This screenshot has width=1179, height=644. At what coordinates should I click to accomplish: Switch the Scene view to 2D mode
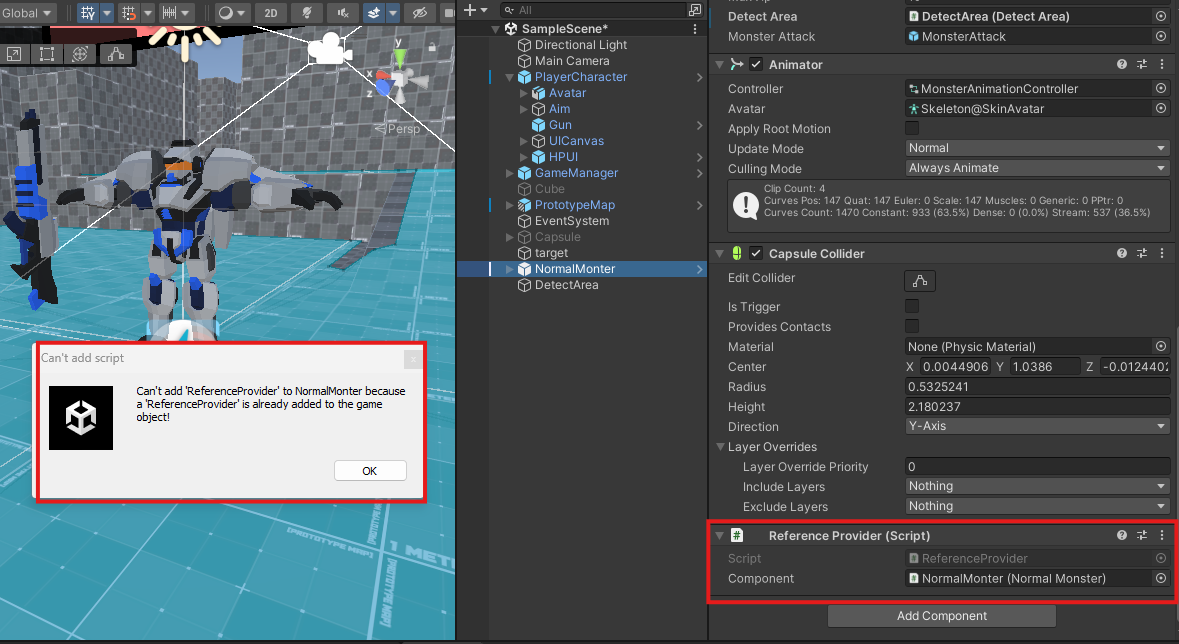click(271, 13)
